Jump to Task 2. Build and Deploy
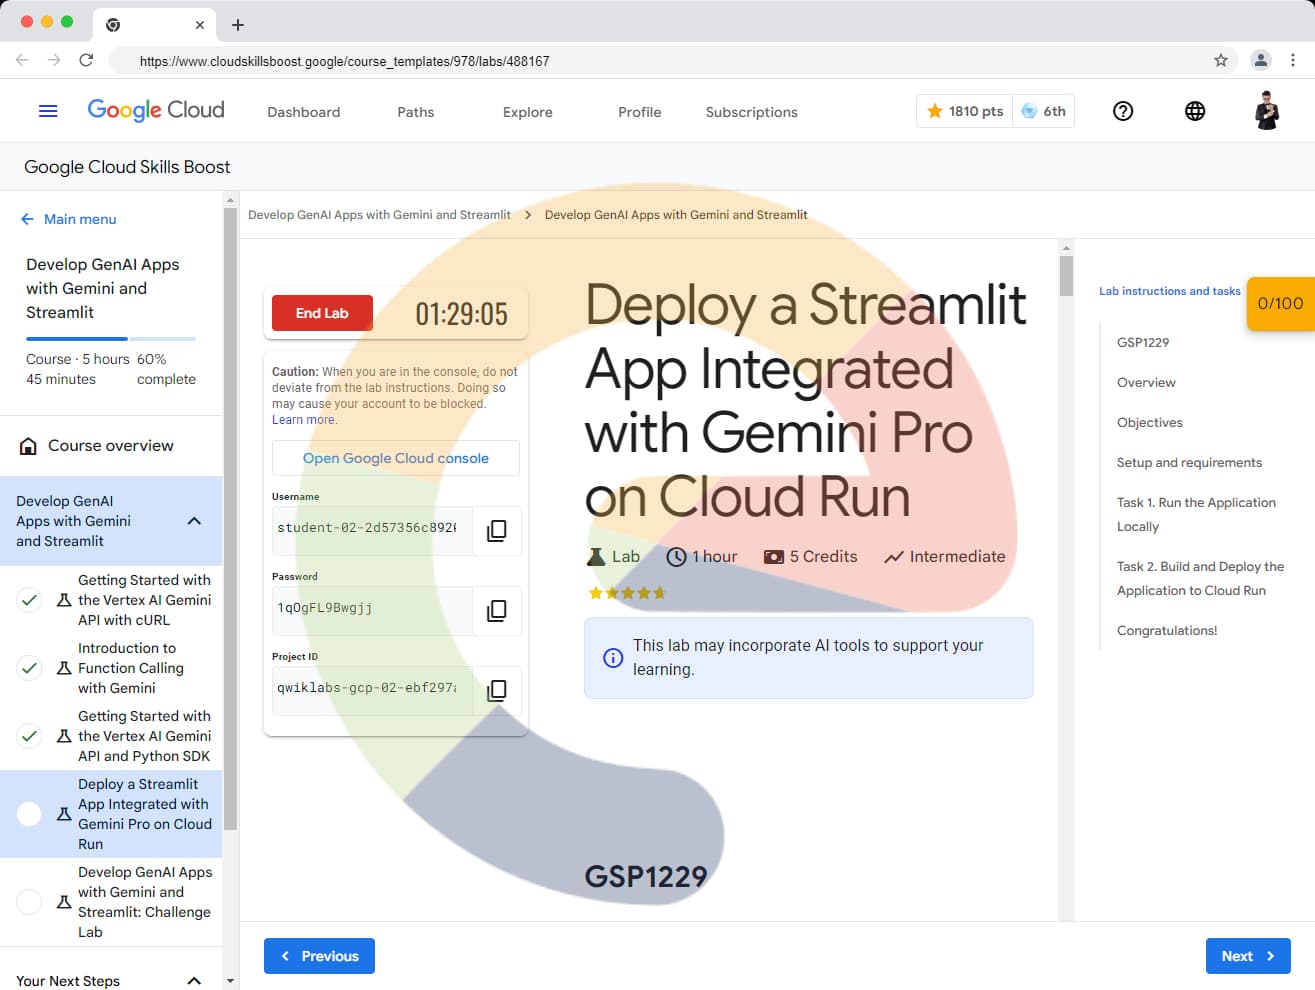 point(1200,579)
